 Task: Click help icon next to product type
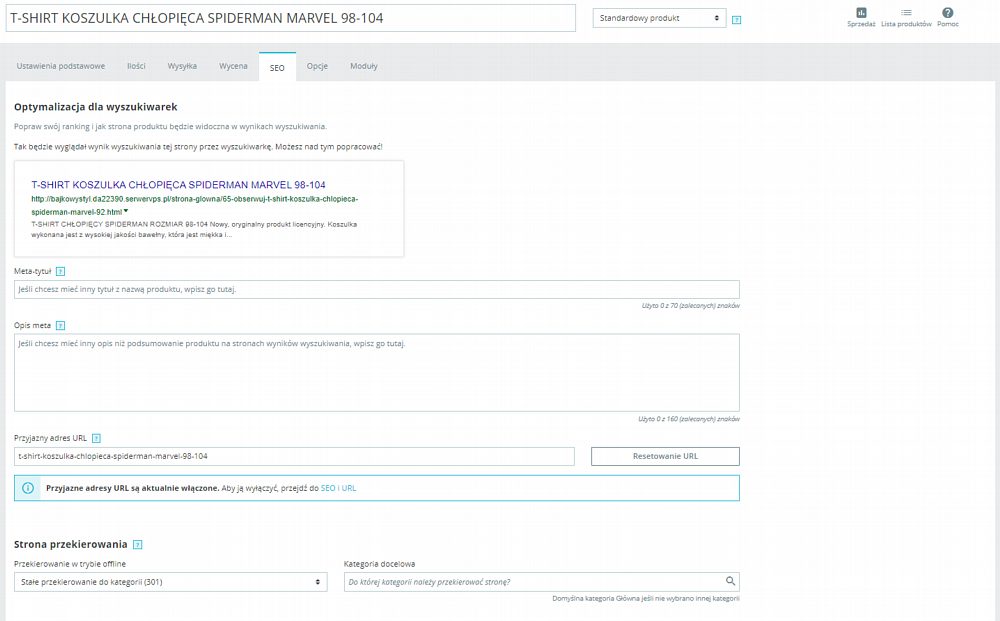(x=737, y=20)
